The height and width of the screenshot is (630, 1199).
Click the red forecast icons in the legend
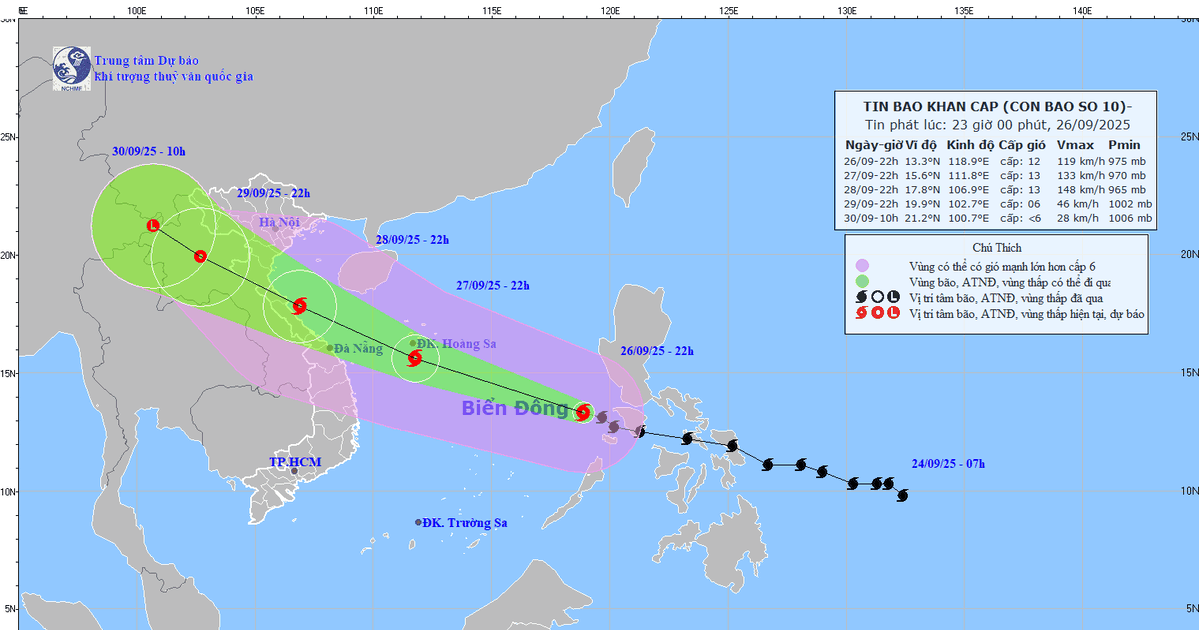[x=877, y=313]
